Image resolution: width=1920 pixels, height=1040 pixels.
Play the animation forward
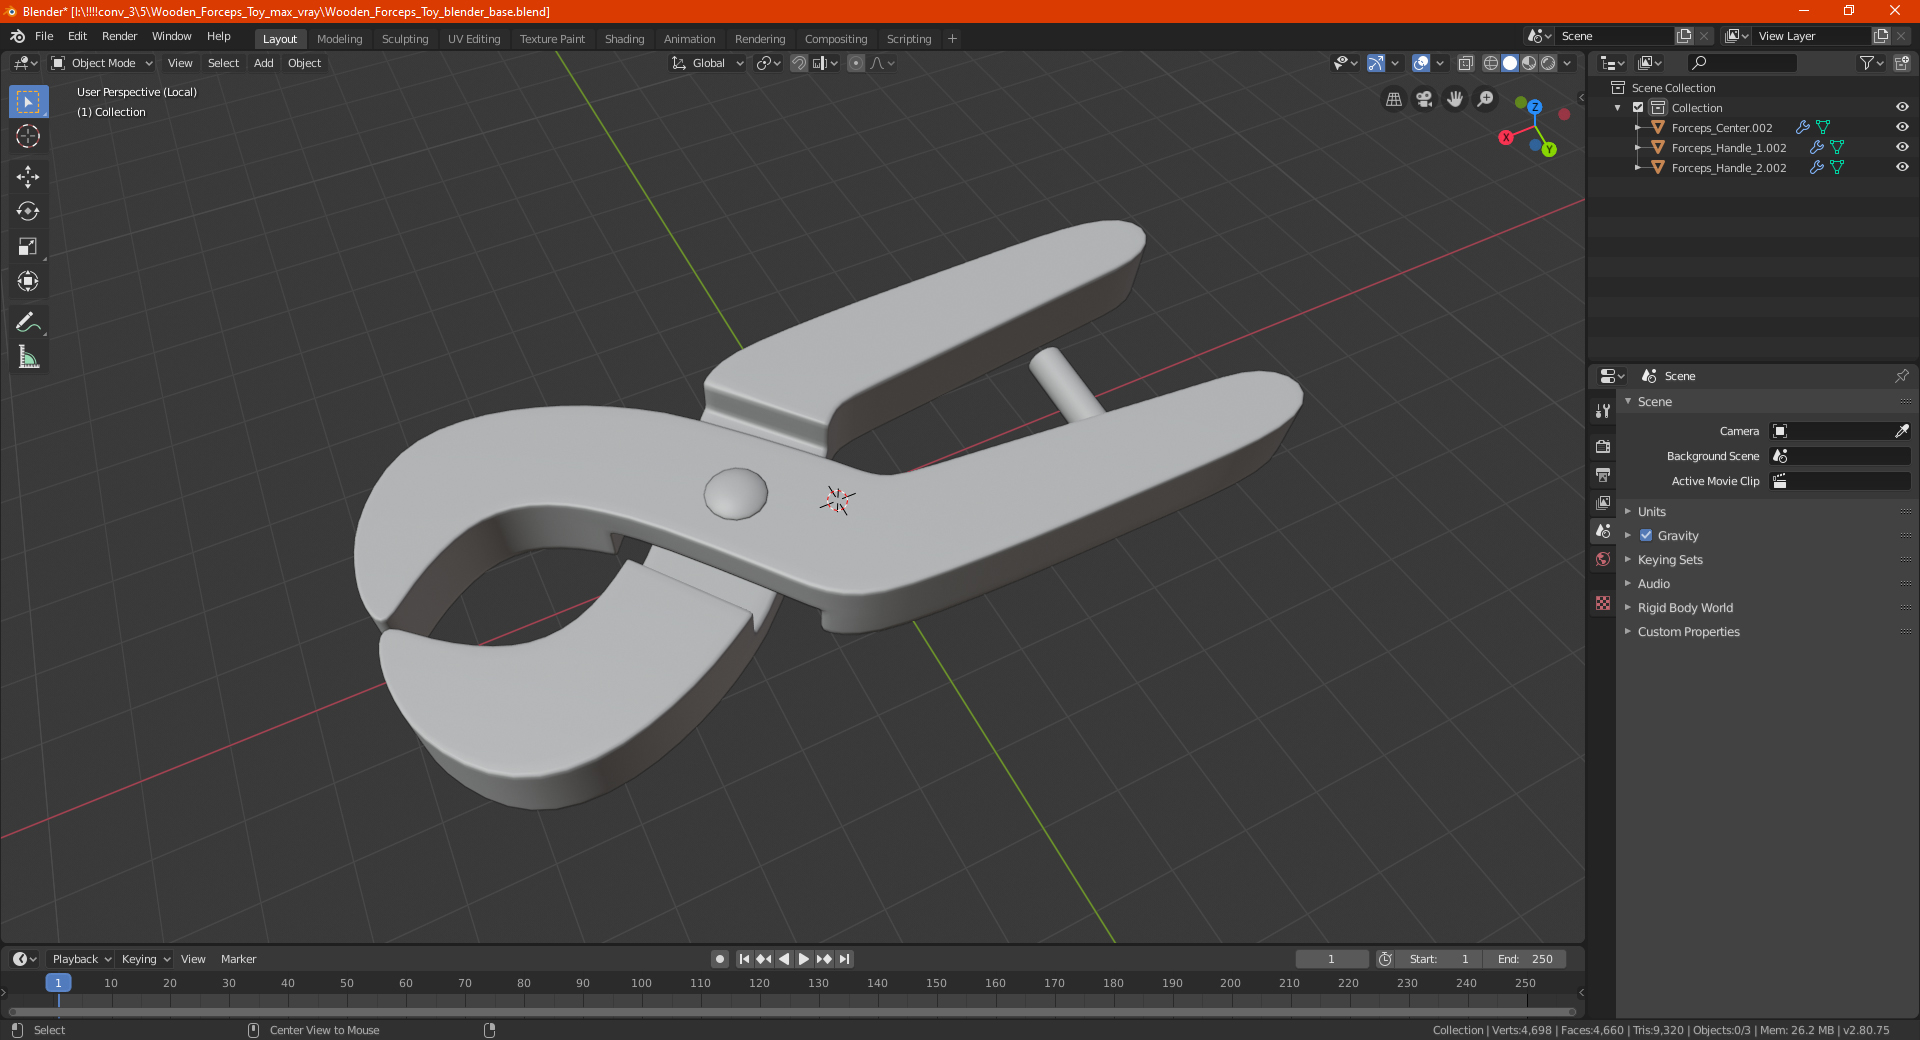803,959
